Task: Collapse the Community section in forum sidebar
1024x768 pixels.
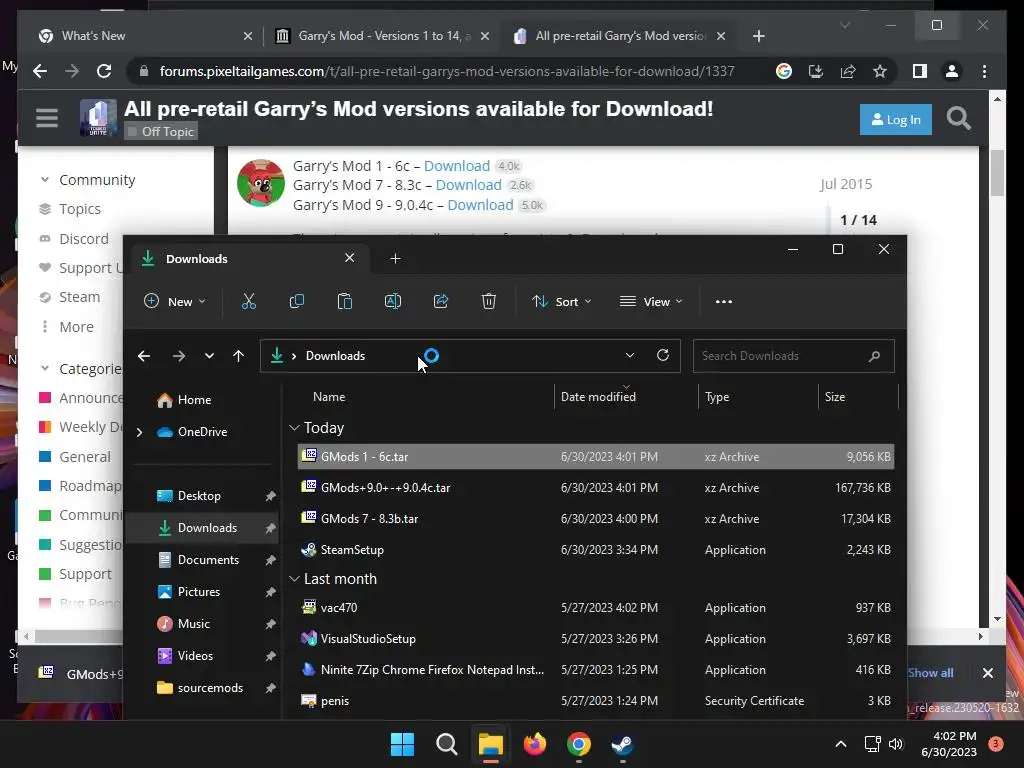Action: tap(44, 180)
